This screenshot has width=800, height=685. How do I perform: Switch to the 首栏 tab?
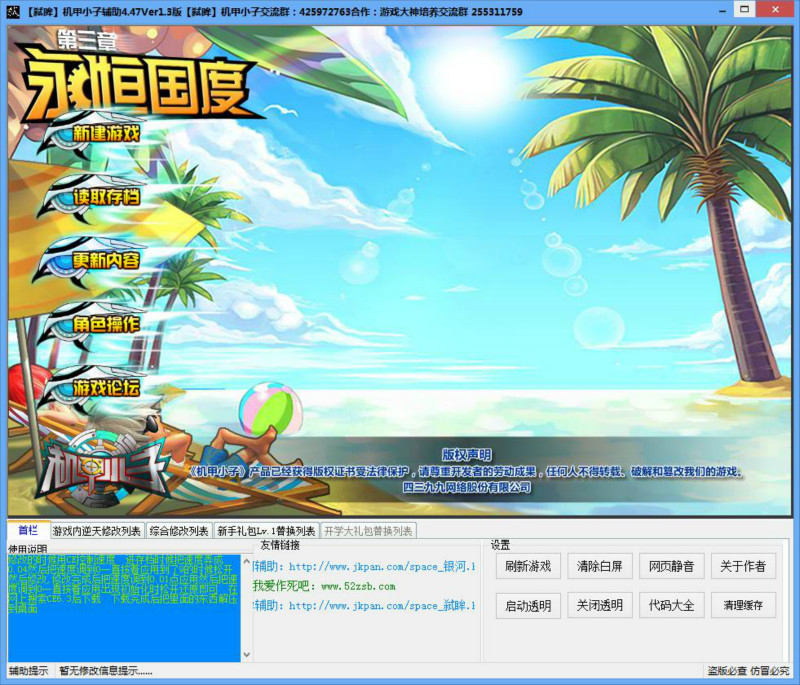[27, 530]
